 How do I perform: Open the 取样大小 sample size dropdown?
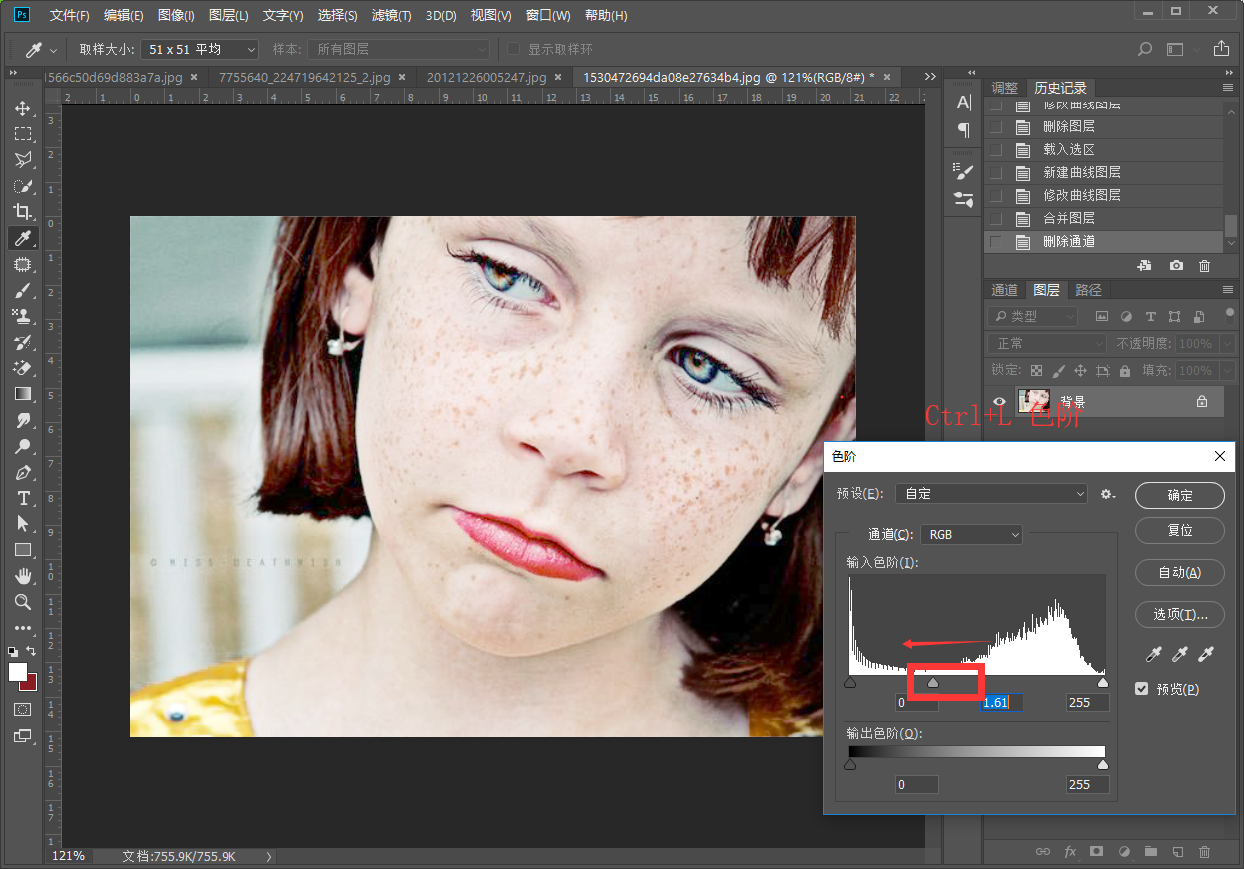(x=198, y=49)
